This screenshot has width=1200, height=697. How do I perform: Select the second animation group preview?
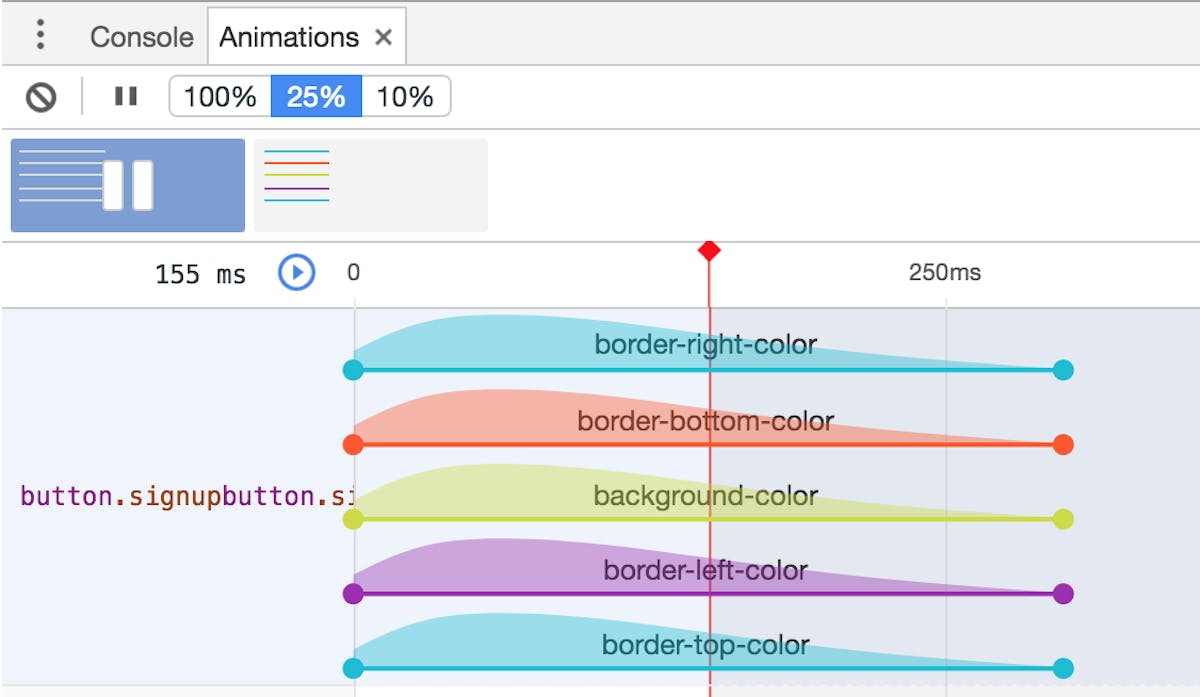pos(370,185)
